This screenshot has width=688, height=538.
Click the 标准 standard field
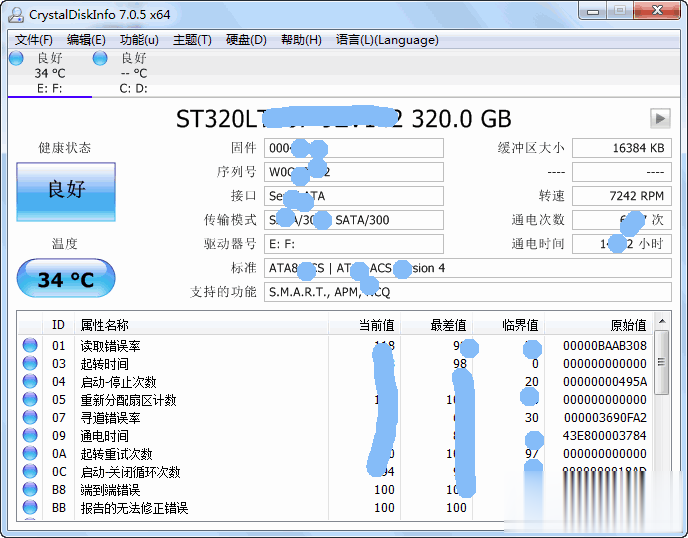click(x=468, y=268)
